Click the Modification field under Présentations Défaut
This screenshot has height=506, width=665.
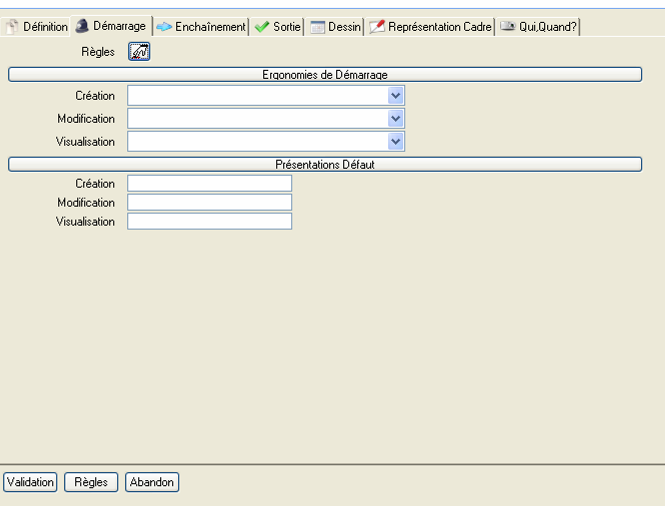210,202
